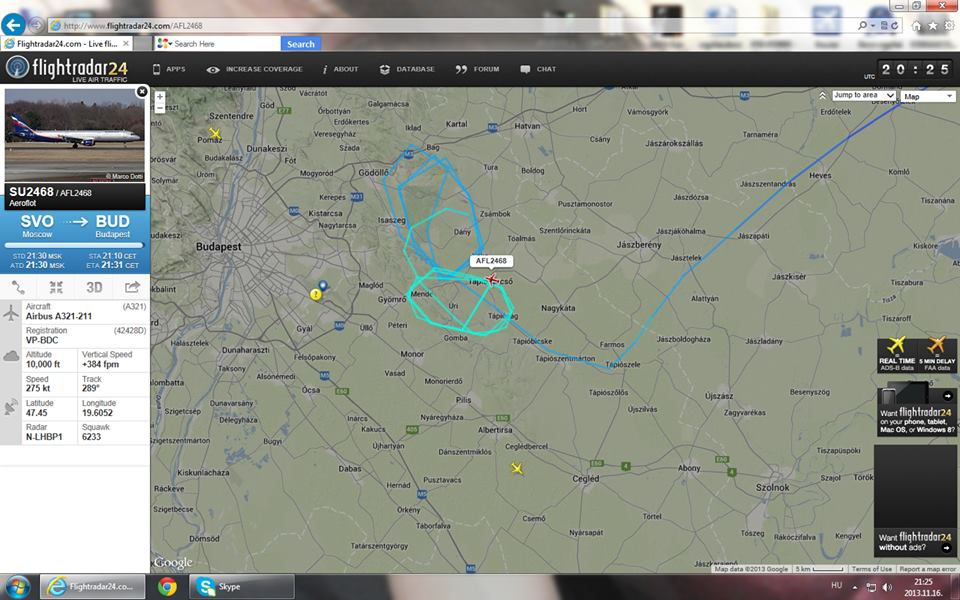Click the share flight arrow icon
Viewport: 960px width, 600px height.
tap(131, 287)
